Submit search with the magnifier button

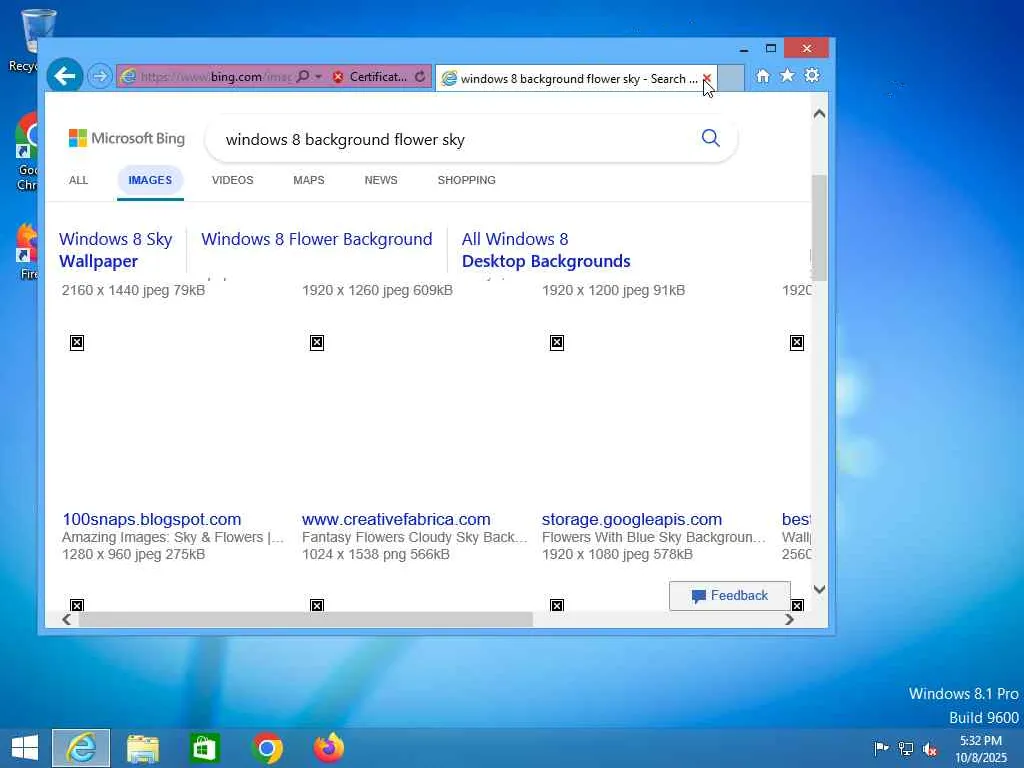pos(711,138)
